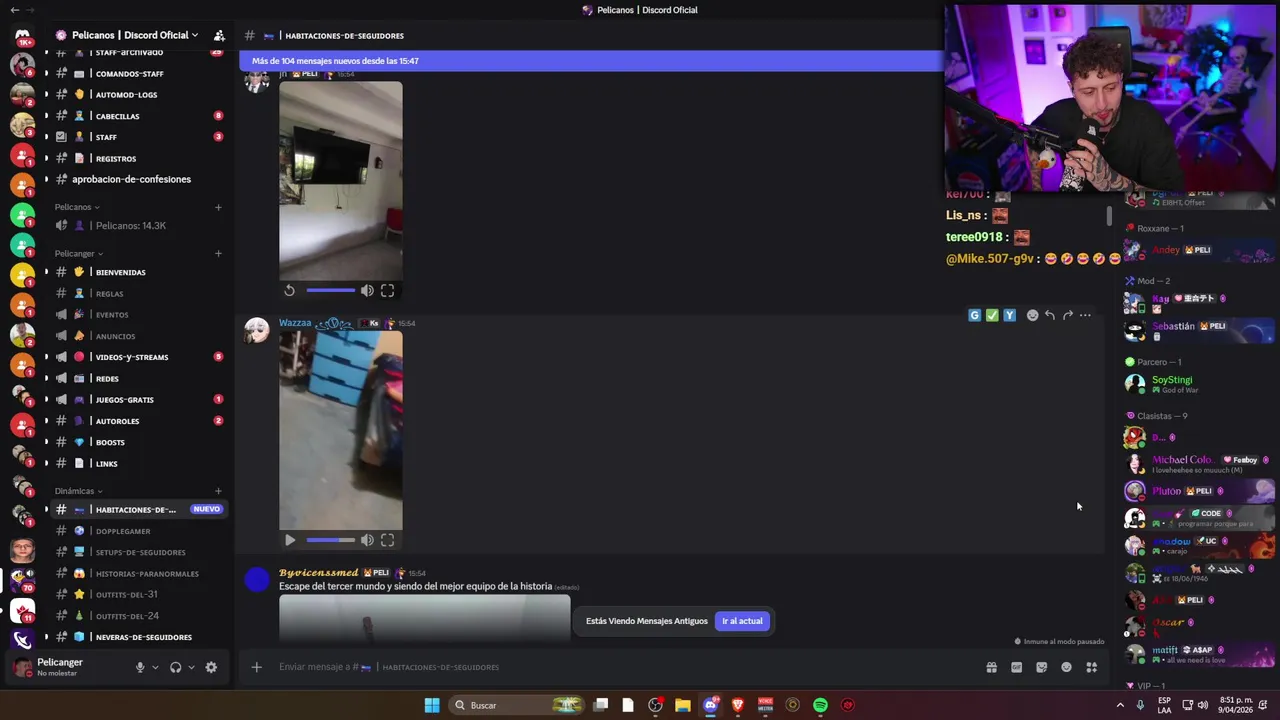The height and width of the screenshot is (720, 1280).
Task: Open microphone input options arrow
Action: (155, 667)
